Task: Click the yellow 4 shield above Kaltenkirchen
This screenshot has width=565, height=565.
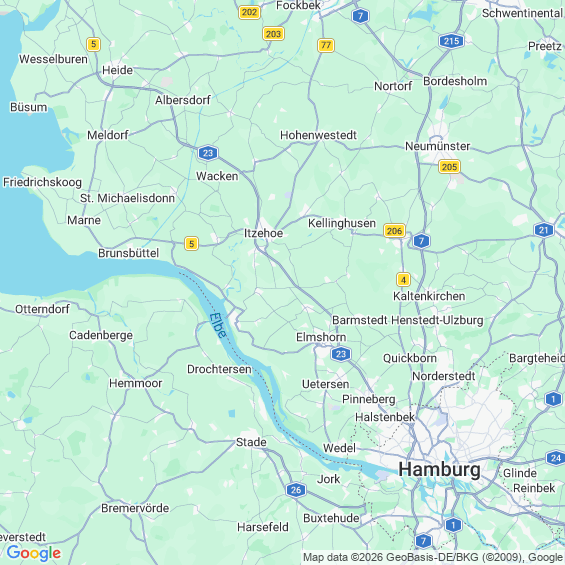Action: [403, 280]
